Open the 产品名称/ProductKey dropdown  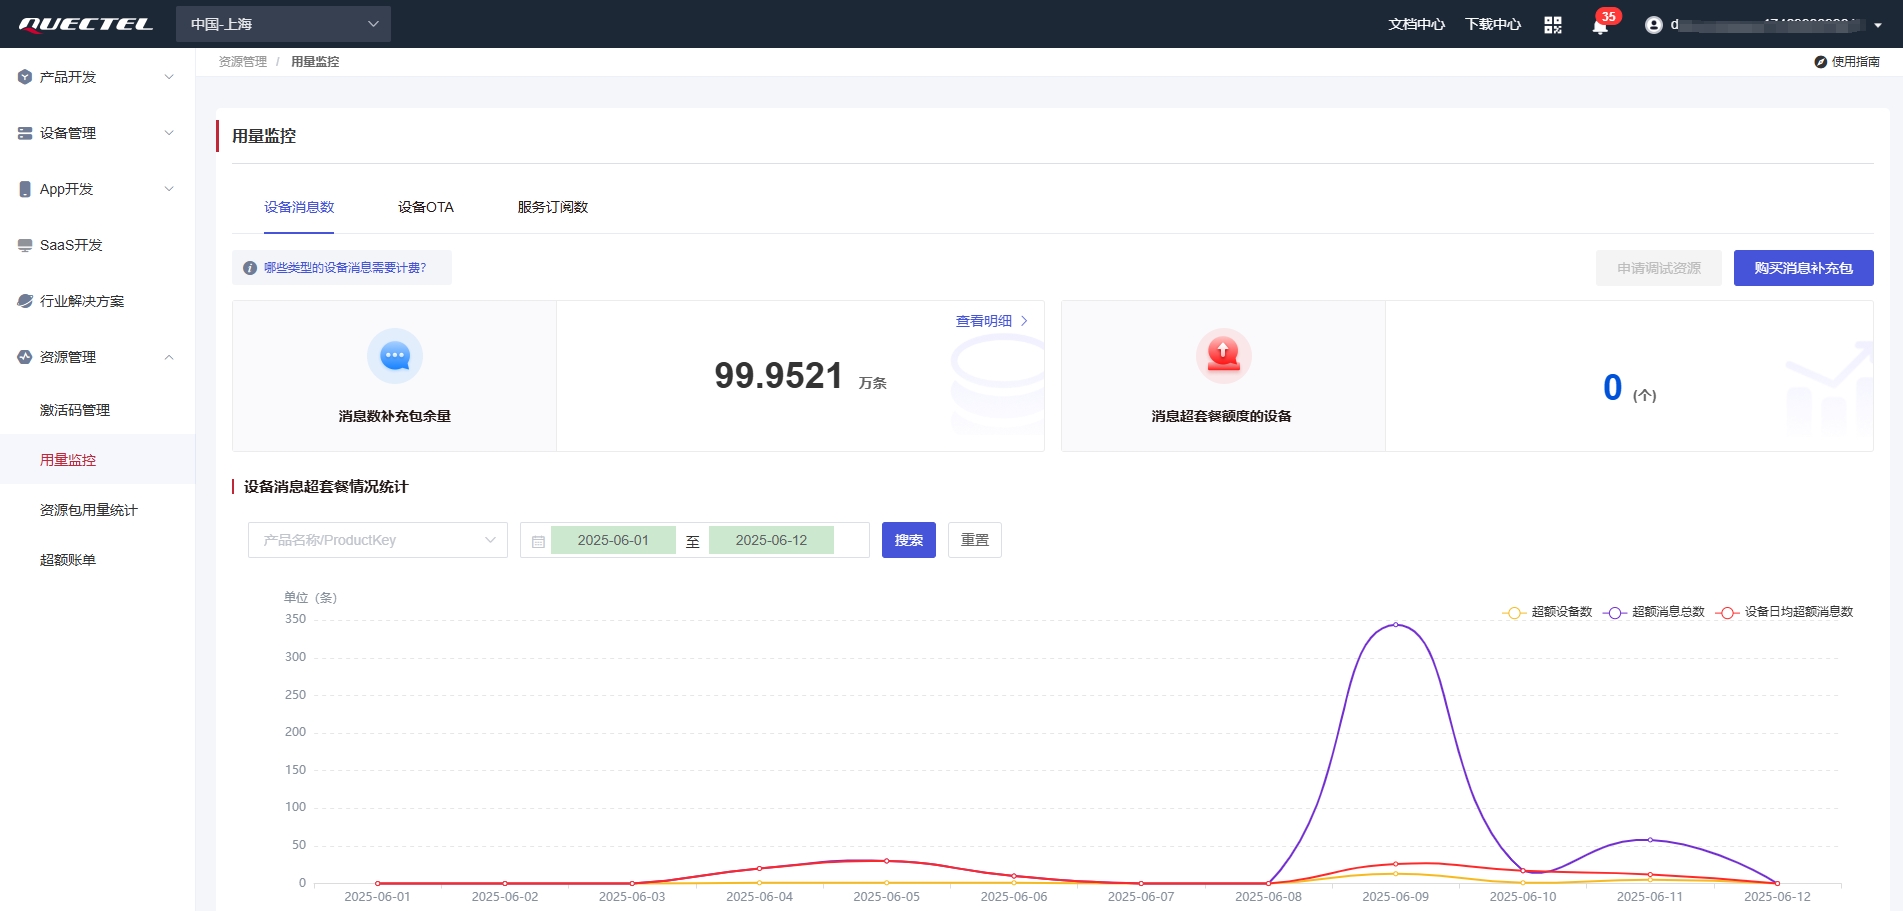pos(378,540)
